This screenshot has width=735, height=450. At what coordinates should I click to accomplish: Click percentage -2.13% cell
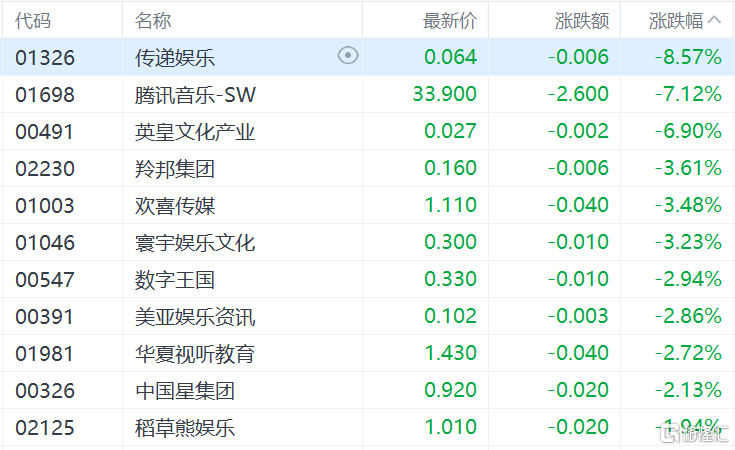pos(688,390)
